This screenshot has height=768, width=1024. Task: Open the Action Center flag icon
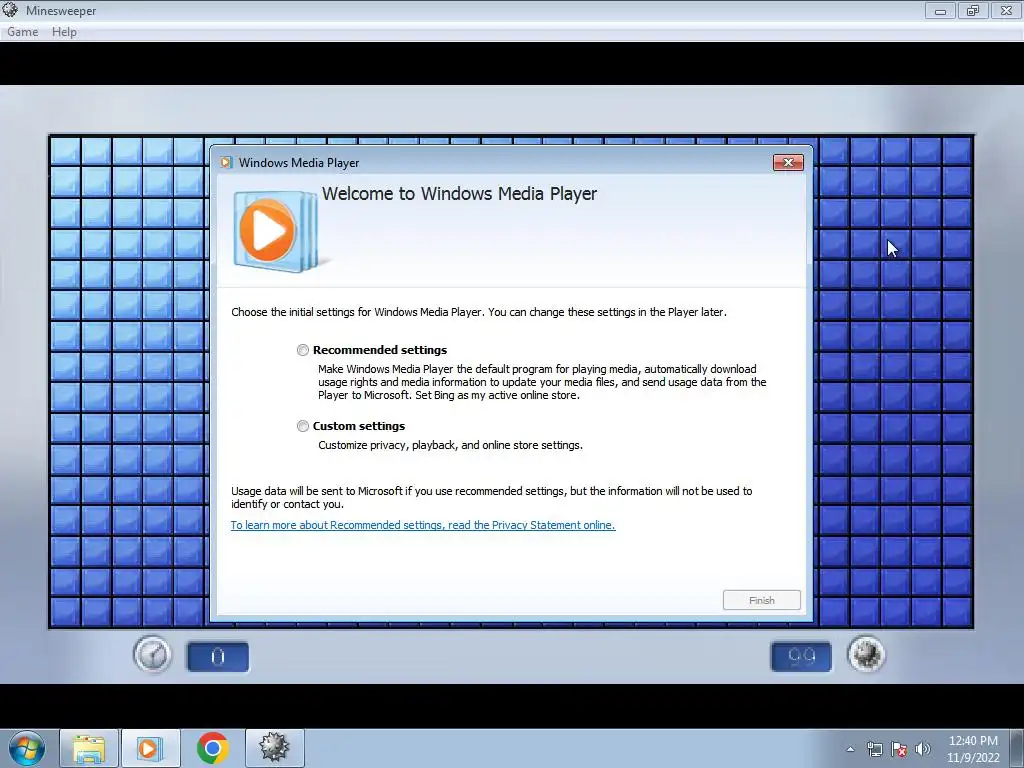click(x=899, y=750)
